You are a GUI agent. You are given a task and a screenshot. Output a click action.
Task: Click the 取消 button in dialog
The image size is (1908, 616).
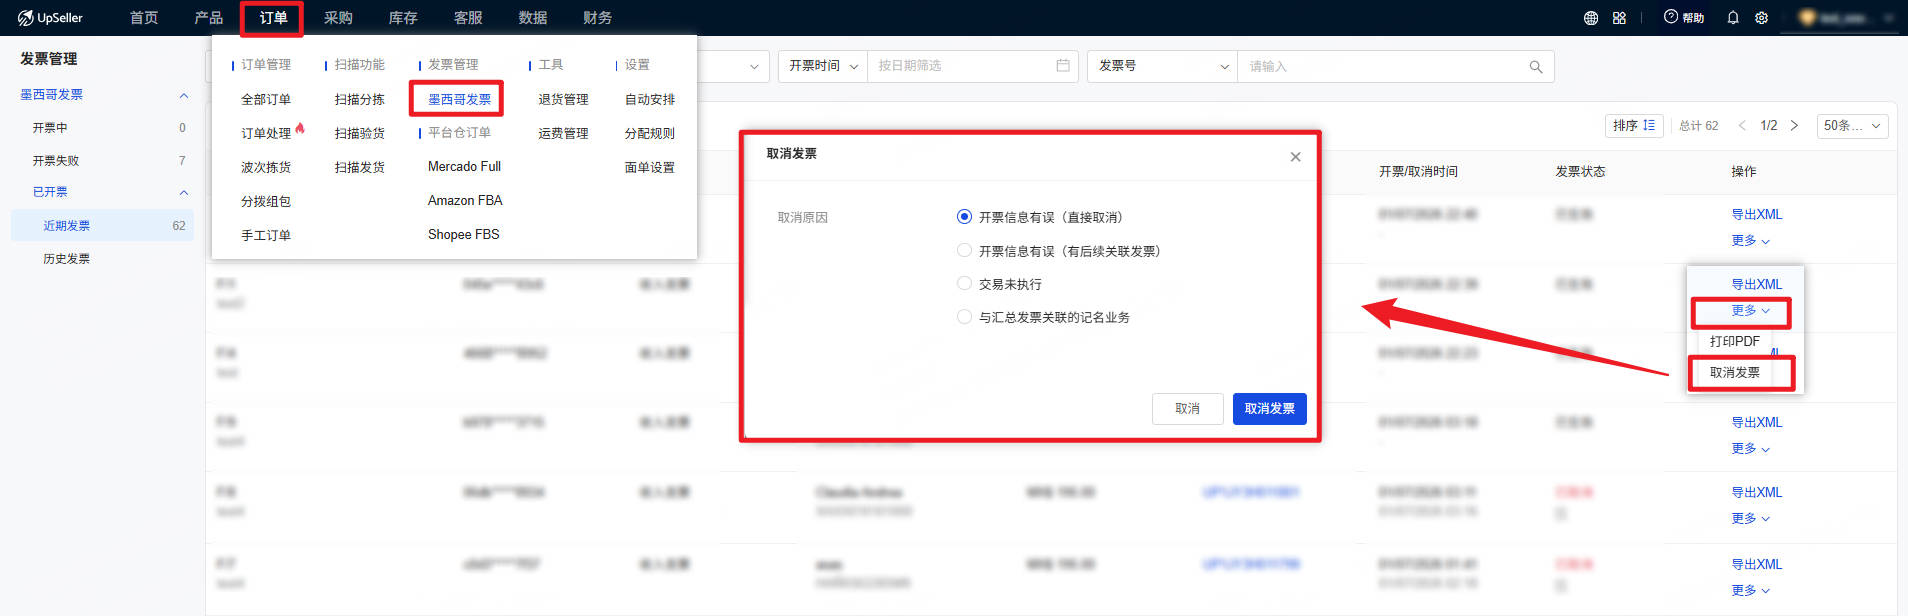click(x=1187, y=408)
